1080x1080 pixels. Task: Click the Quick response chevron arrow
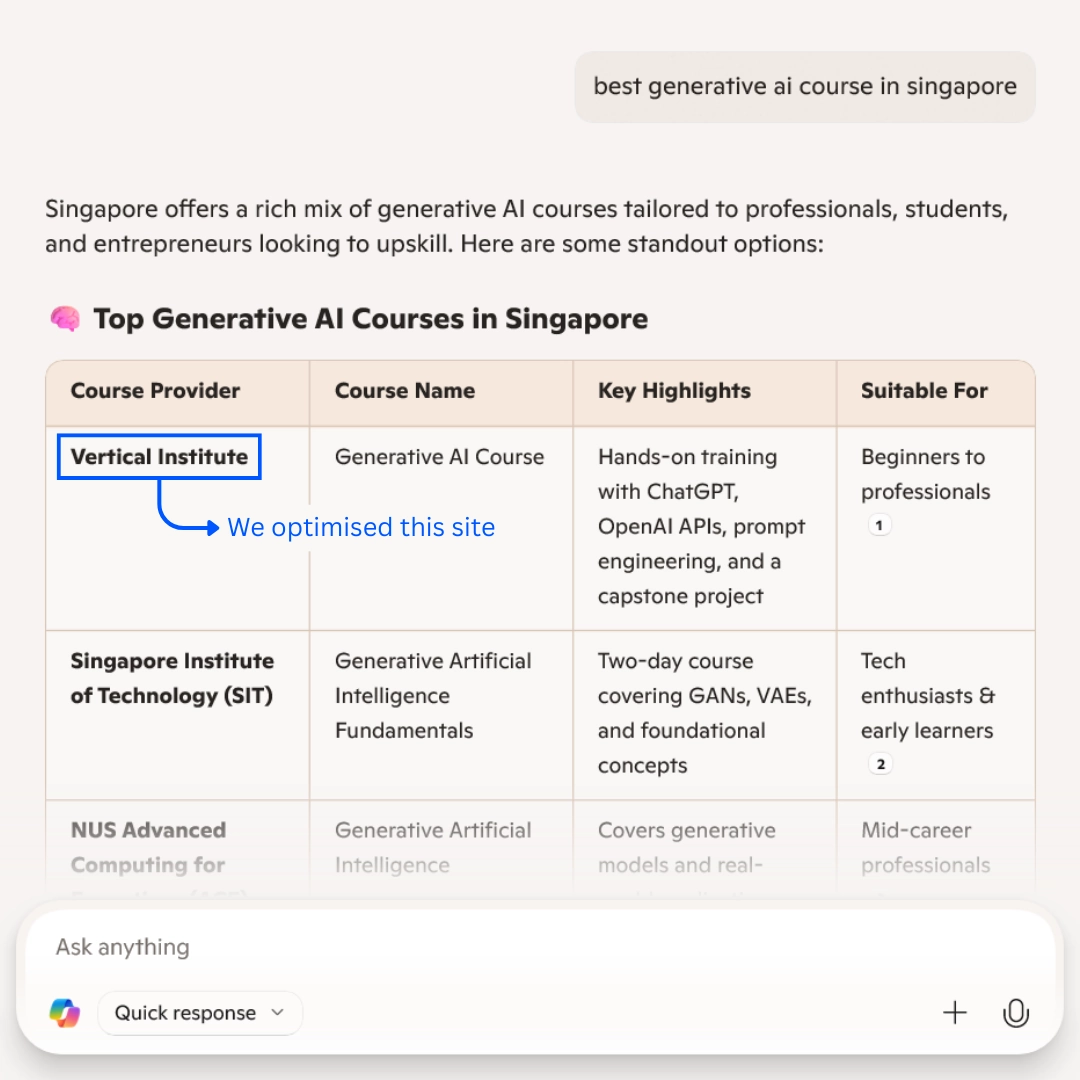[x=277, y=1013]
